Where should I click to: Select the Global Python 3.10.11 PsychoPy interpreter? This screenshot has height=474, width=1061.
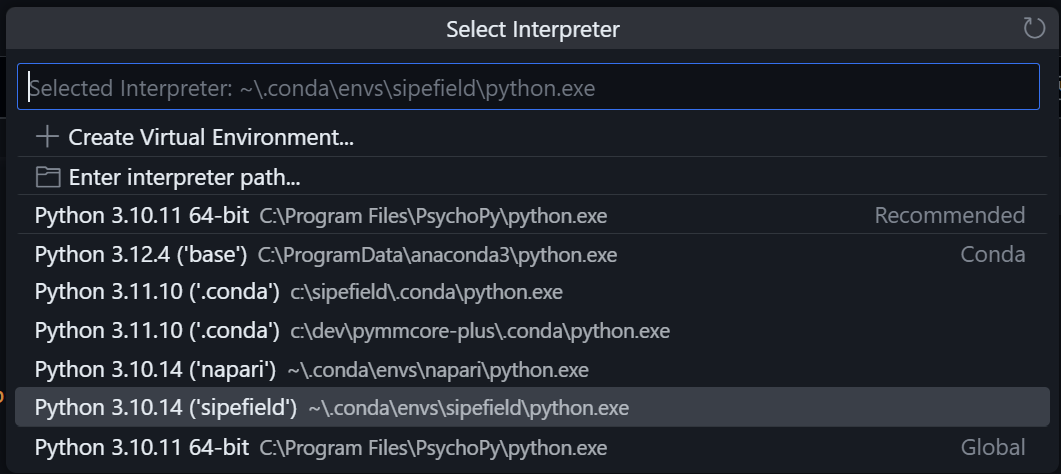pos(532,447)
